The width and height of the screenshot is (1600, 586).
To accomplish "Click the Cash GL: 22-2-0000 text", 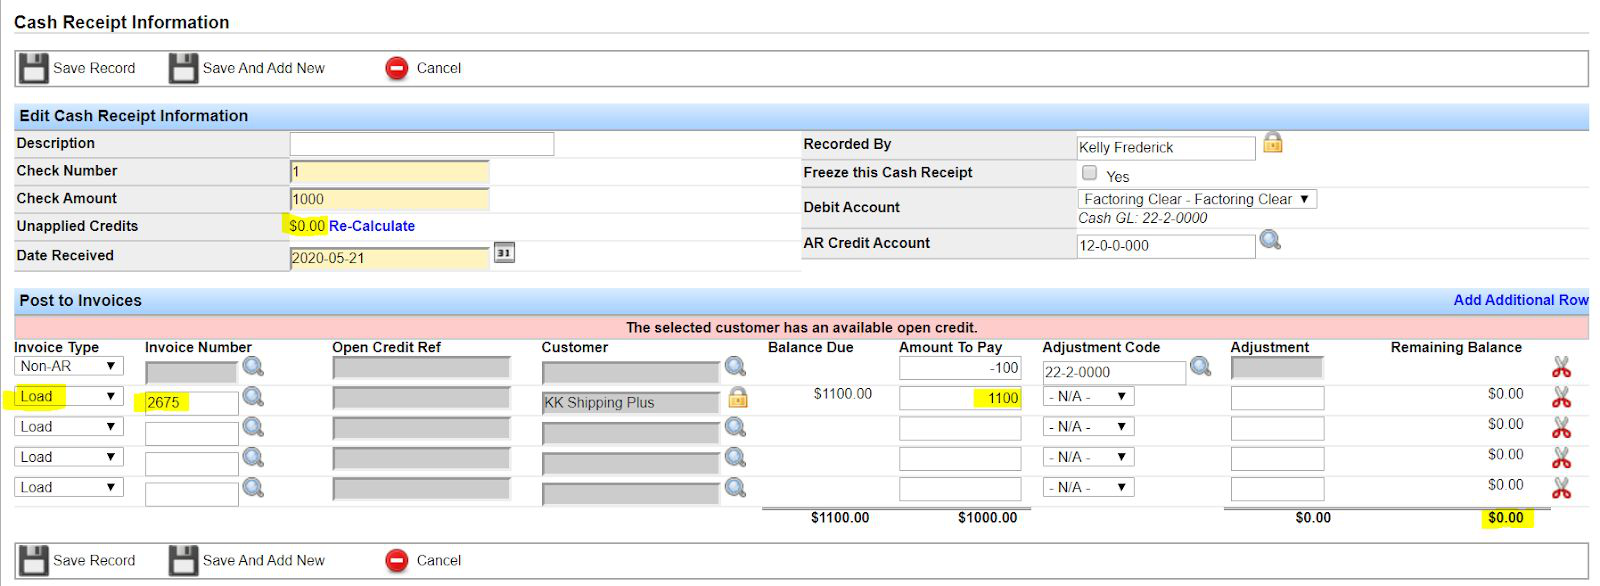I will click(x=1143, y=218).
